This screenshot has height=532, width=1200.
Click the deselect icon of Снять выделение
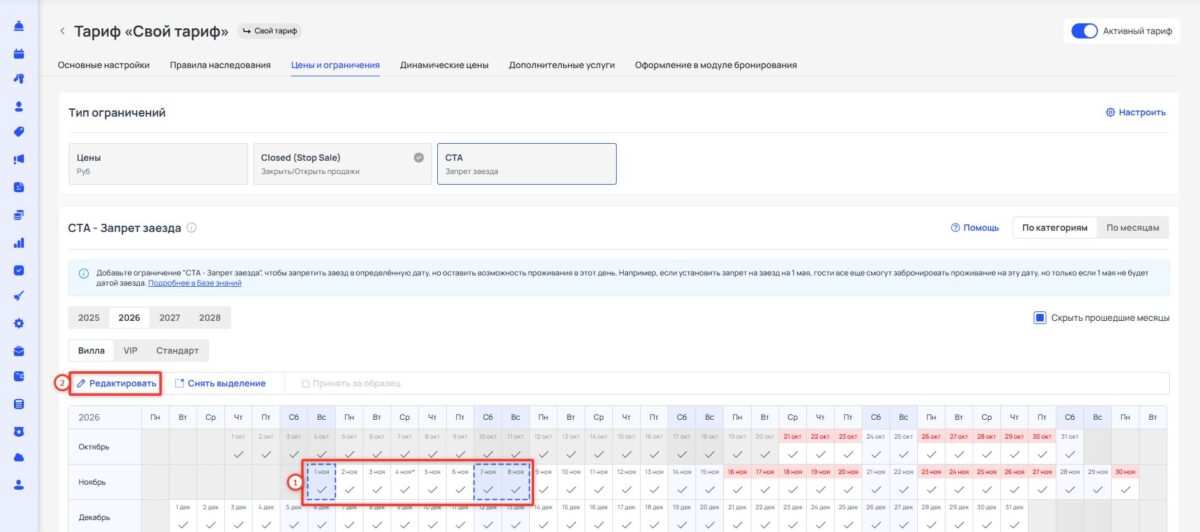(180, 383)
